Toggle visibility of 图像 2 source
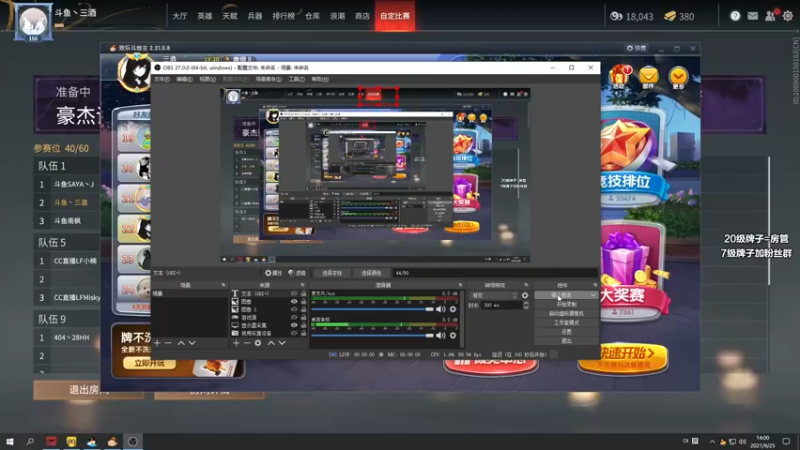The height and width of the screenshot is (450, 800). point(294,309)
